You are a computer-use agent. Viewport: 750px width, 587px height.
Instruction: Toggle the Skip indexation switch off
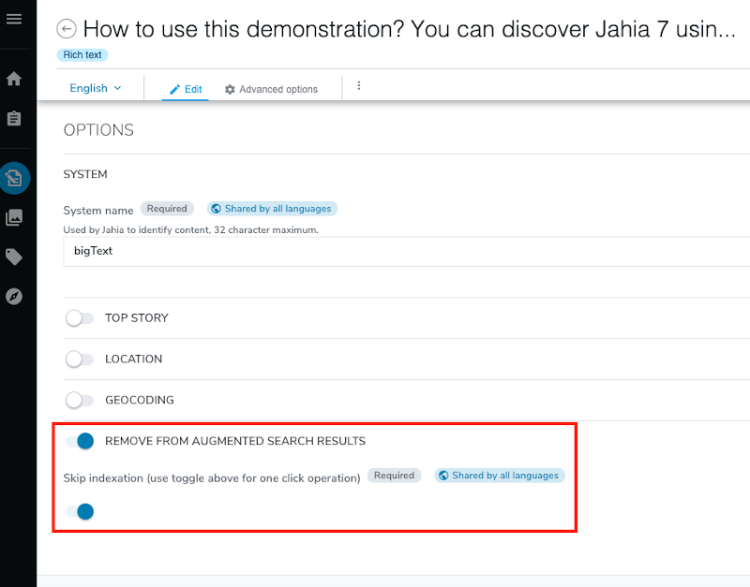point(80,511)
